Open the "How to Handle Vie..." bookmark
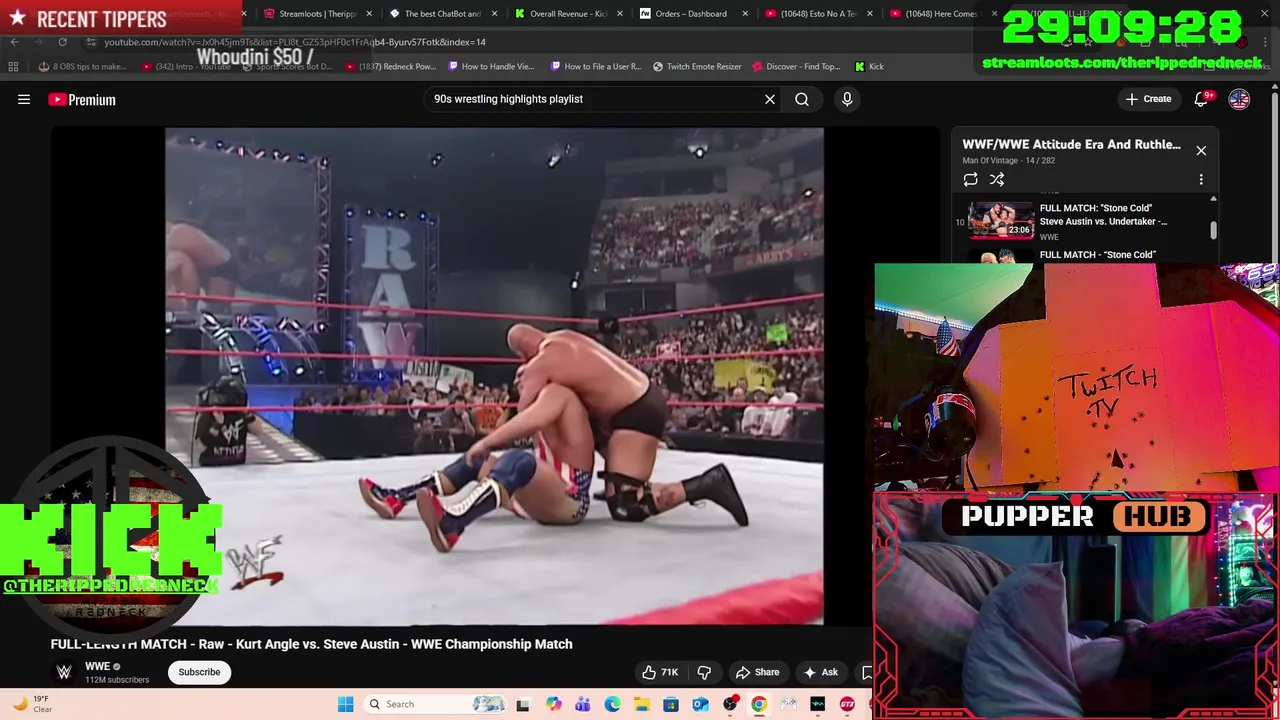 click(x=491, y=67)
